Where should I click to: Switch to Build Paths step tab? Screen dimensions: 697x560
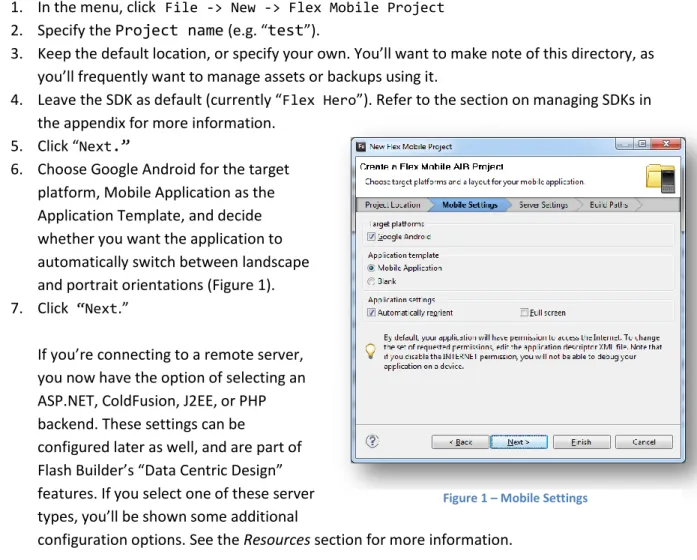point(609,205)
